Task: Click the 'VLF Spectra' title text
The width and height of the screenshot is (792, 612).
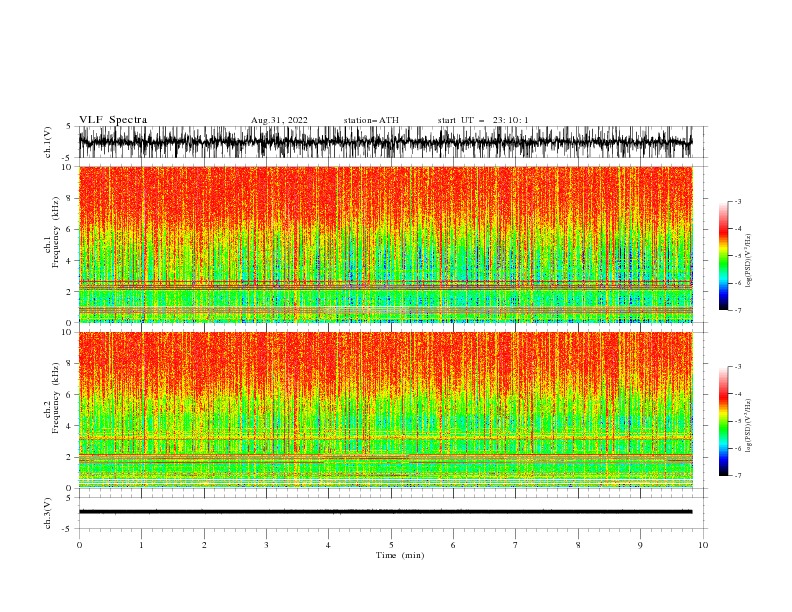Action: point(113,120)
